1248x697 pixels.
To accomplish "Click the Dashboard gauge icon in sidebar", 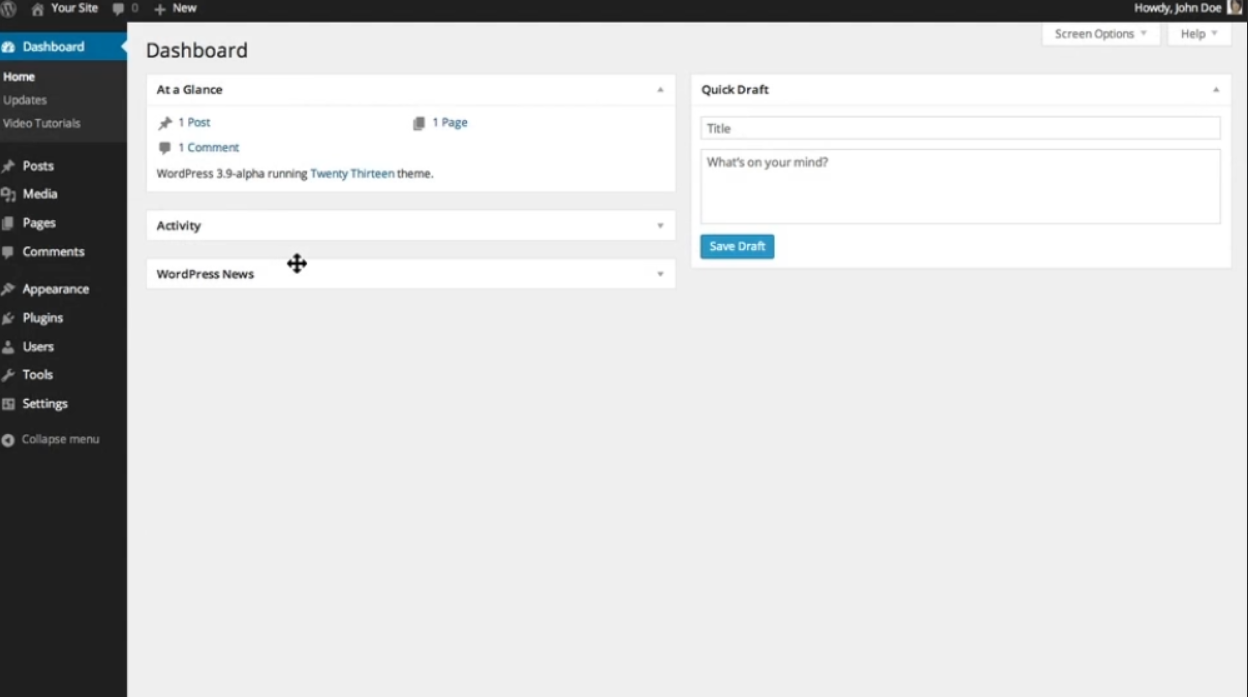I will [8, 47].
